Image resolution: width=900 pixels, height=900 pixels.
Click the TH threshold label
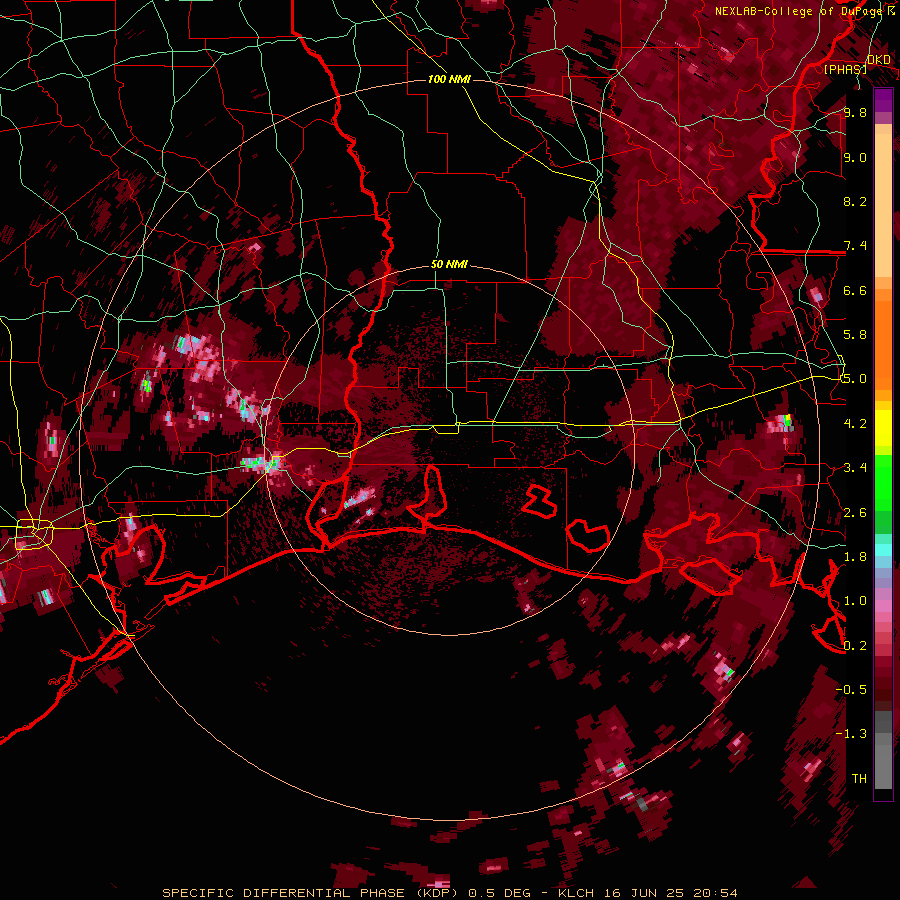[859, 778]
